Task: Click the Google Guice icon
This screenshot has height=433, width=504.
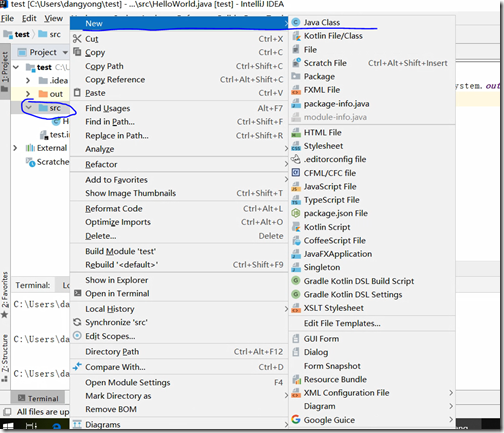Action: pyautogui.click(x=296, y=420)
